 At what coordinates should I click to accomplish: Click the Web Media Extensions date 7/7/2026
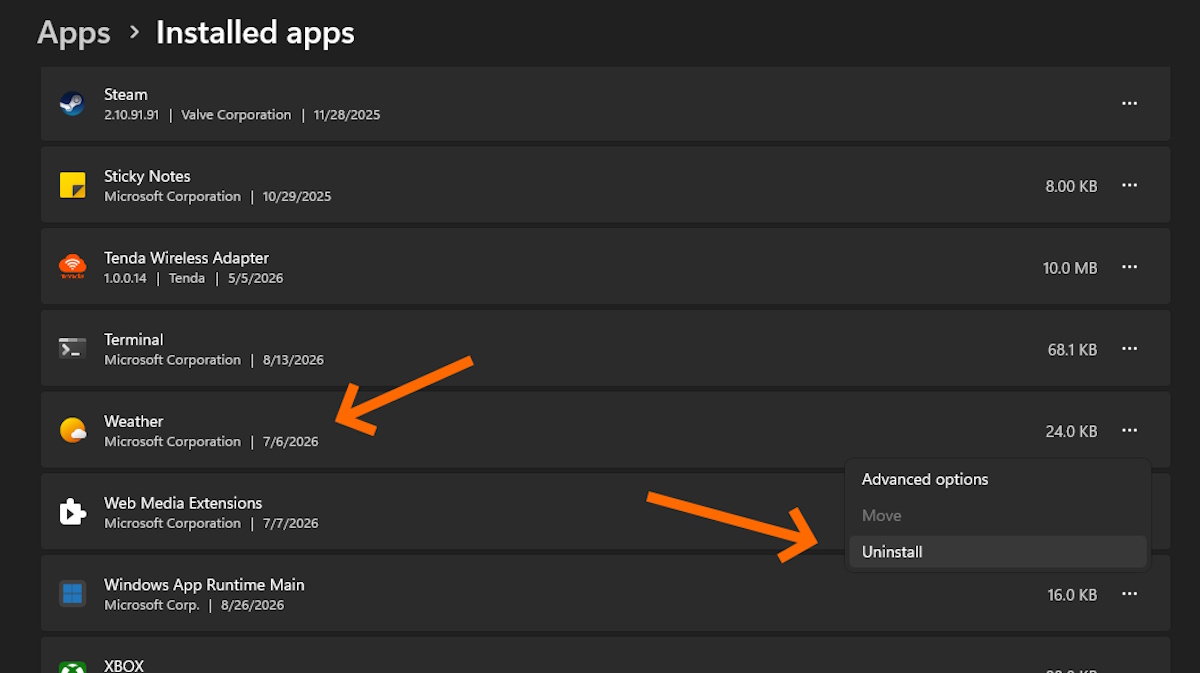(x=291, y=524)
